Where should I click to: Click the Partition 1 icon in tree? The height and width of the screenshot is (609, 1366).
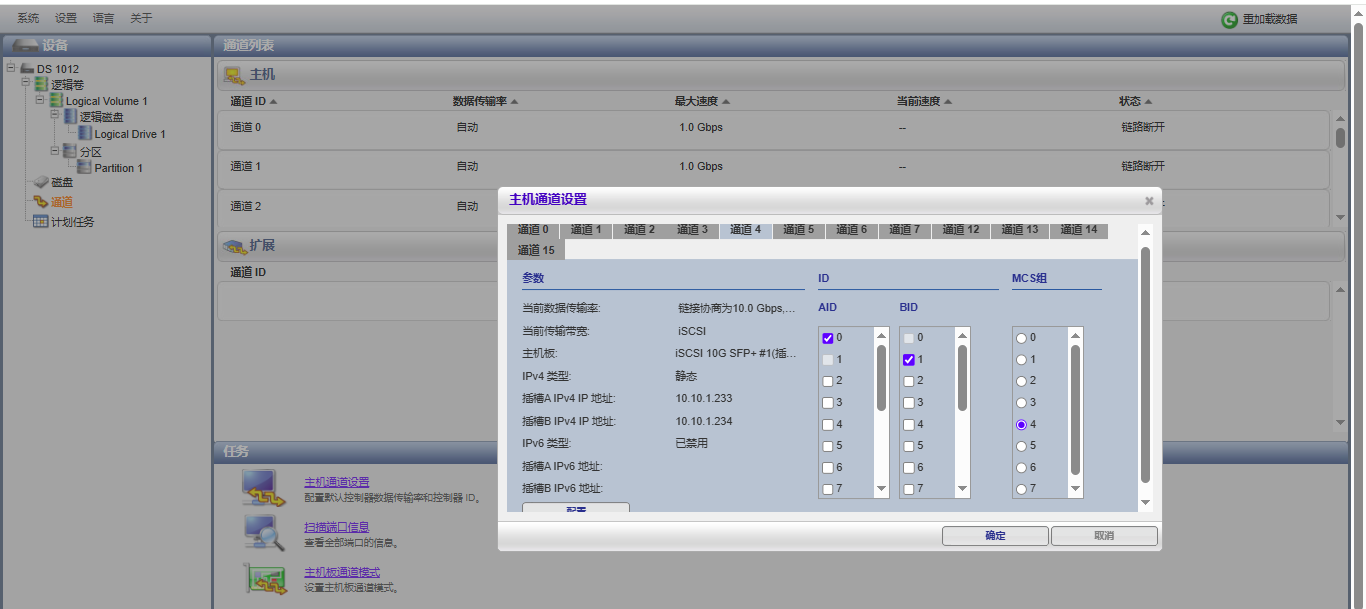click(85, 168)
